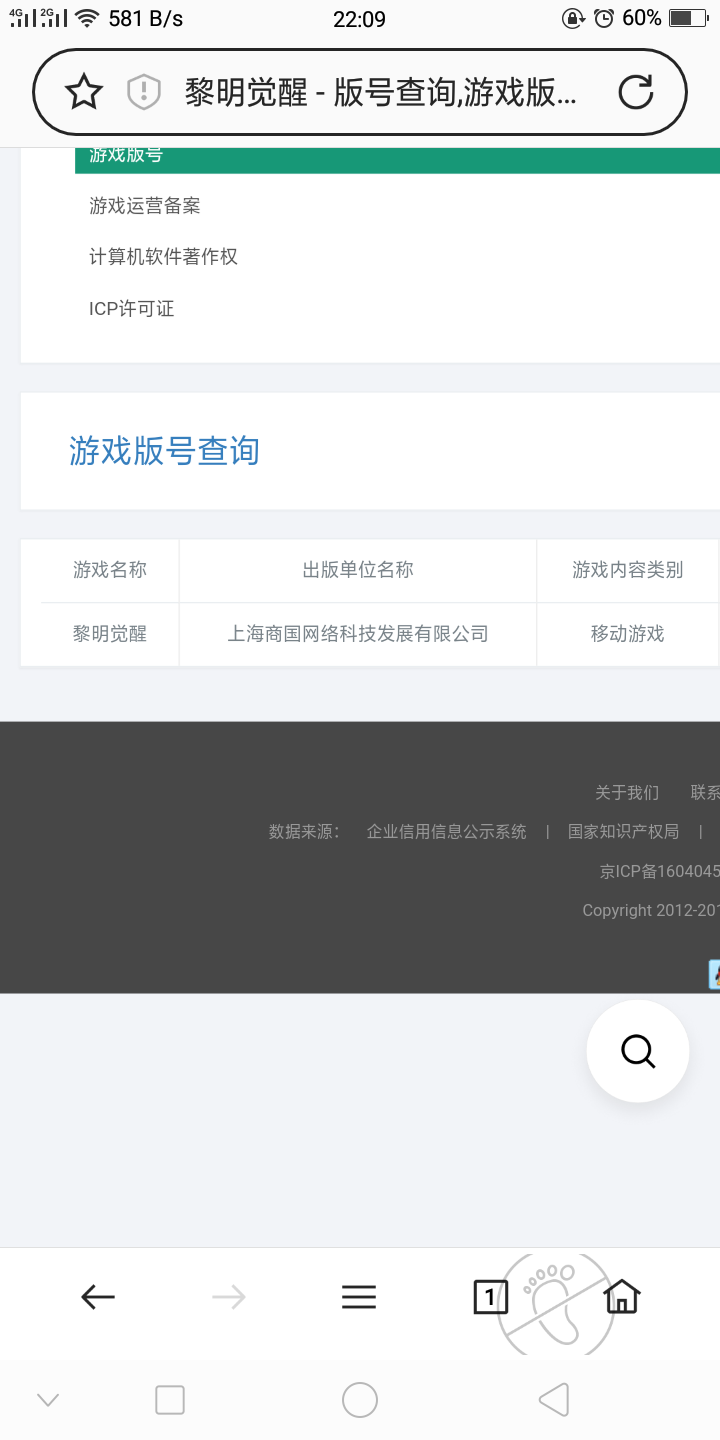Tap the alarm clock status icon
This screenshot has width=720, height=1440.
coord(604,18)
